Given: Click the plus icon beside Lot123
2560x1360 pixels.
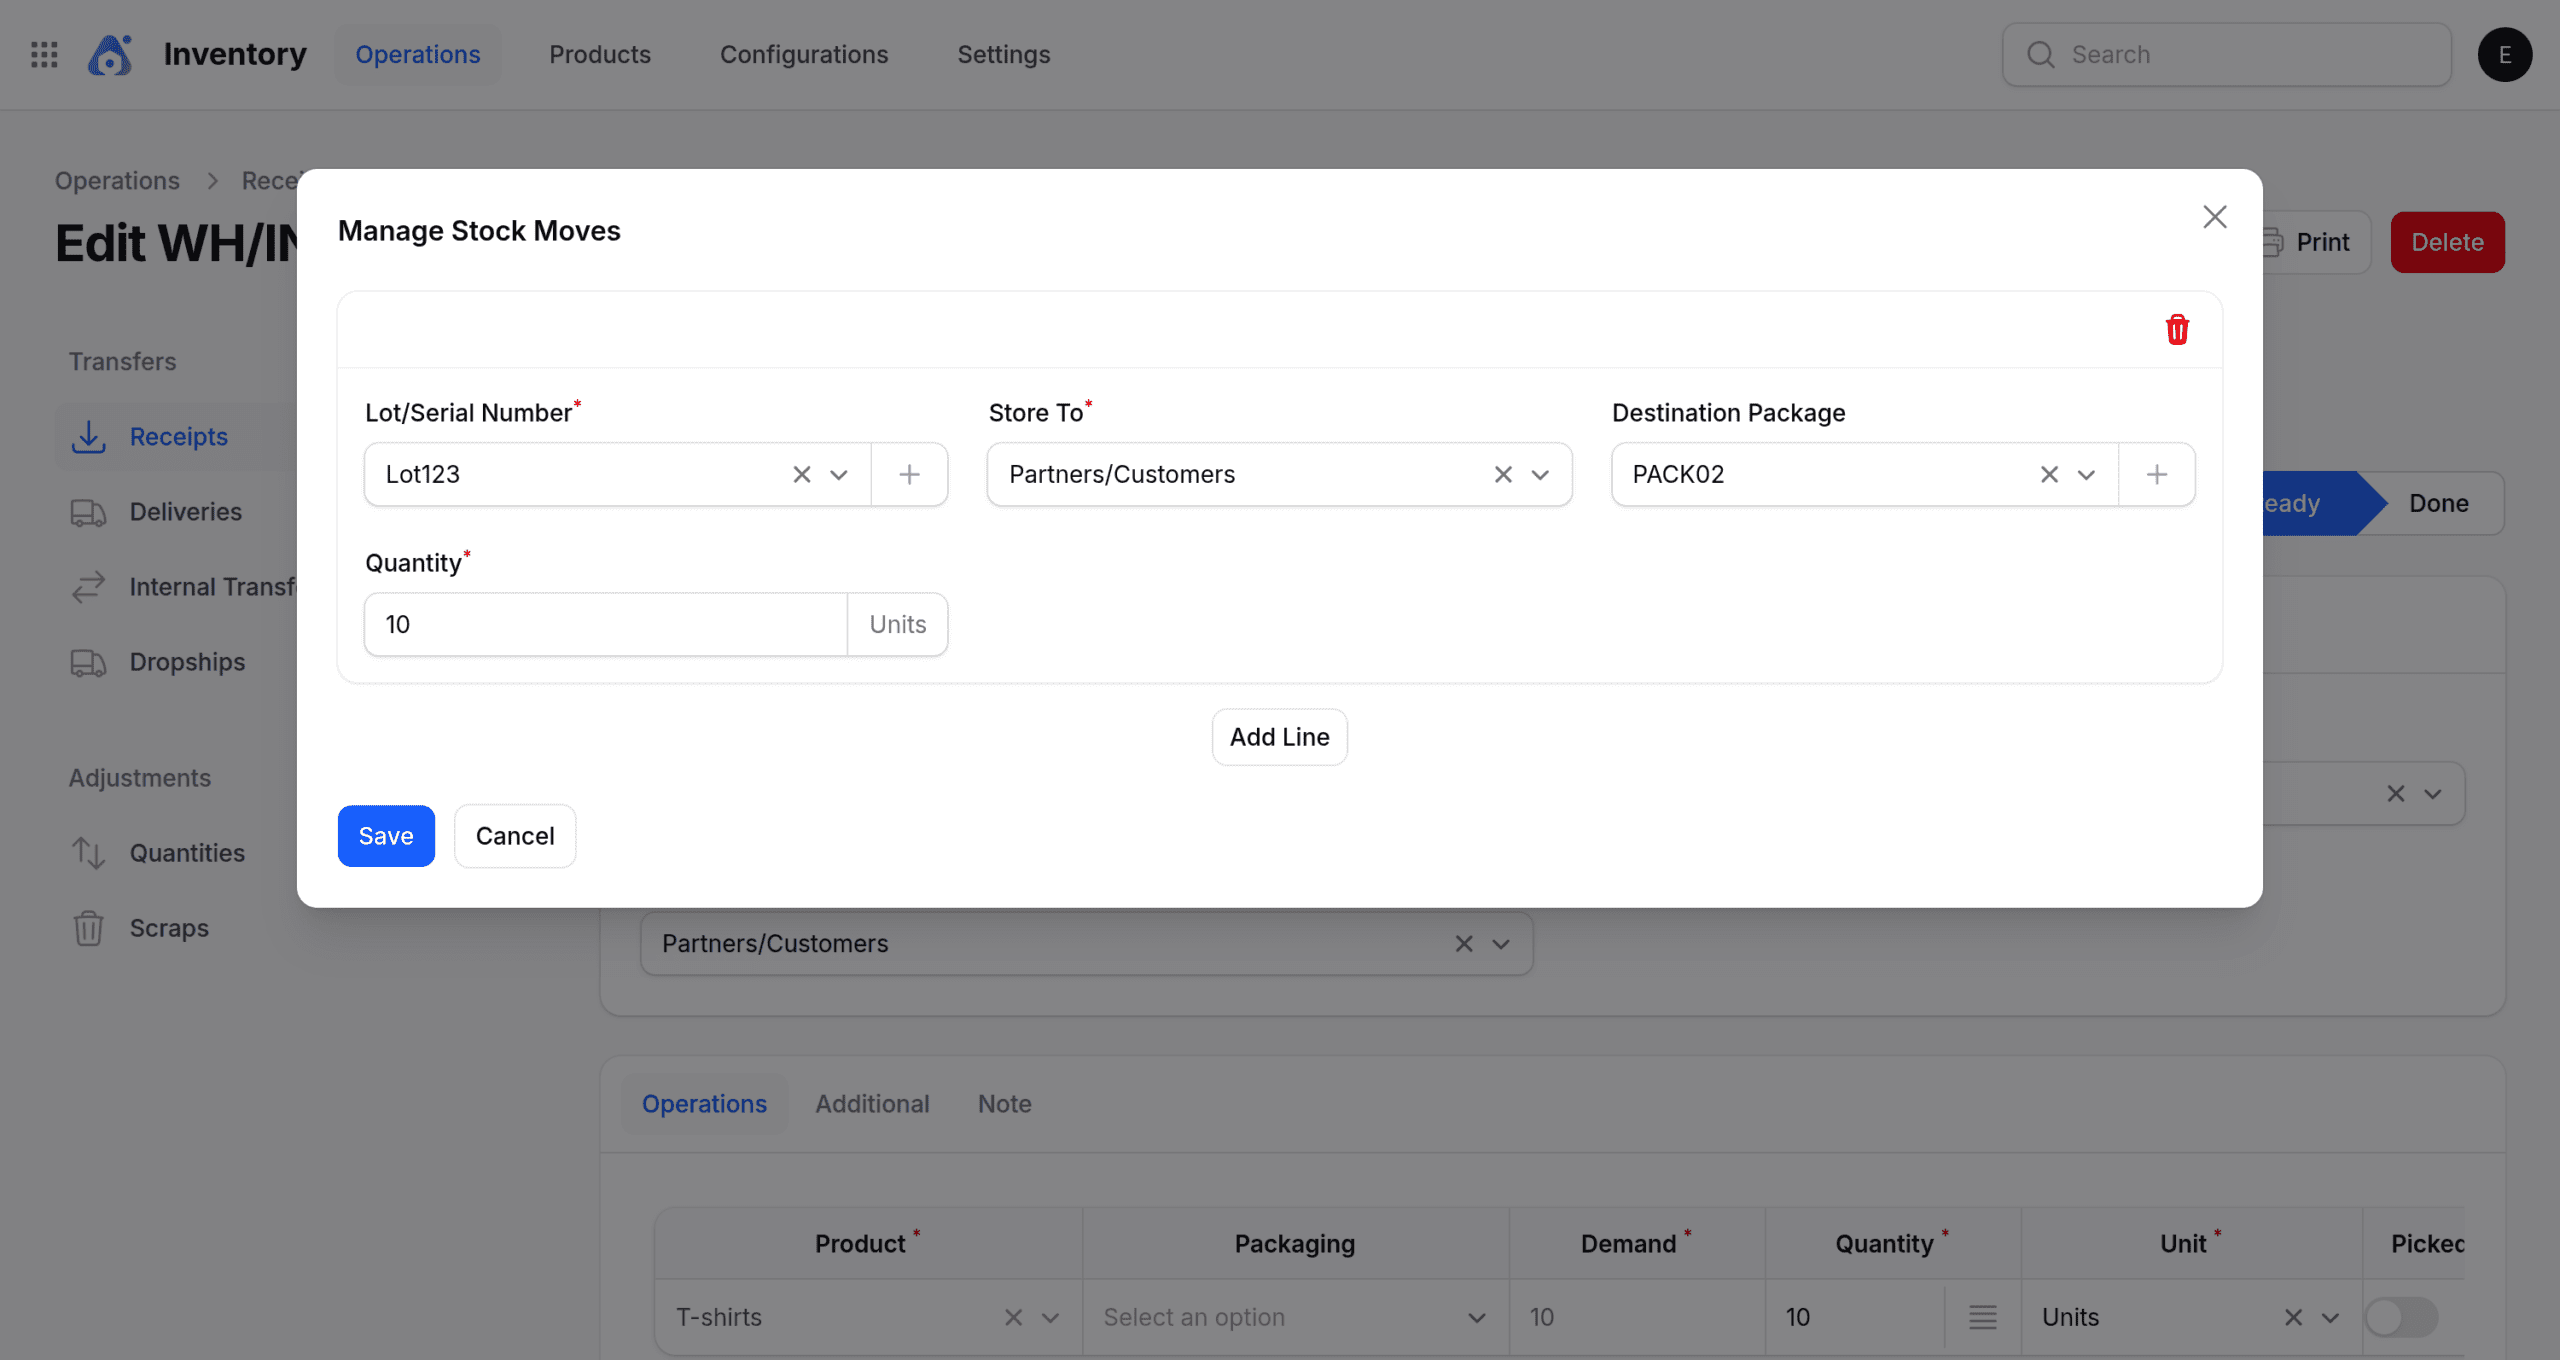Looking at the screenshot, I should (908, 474).
